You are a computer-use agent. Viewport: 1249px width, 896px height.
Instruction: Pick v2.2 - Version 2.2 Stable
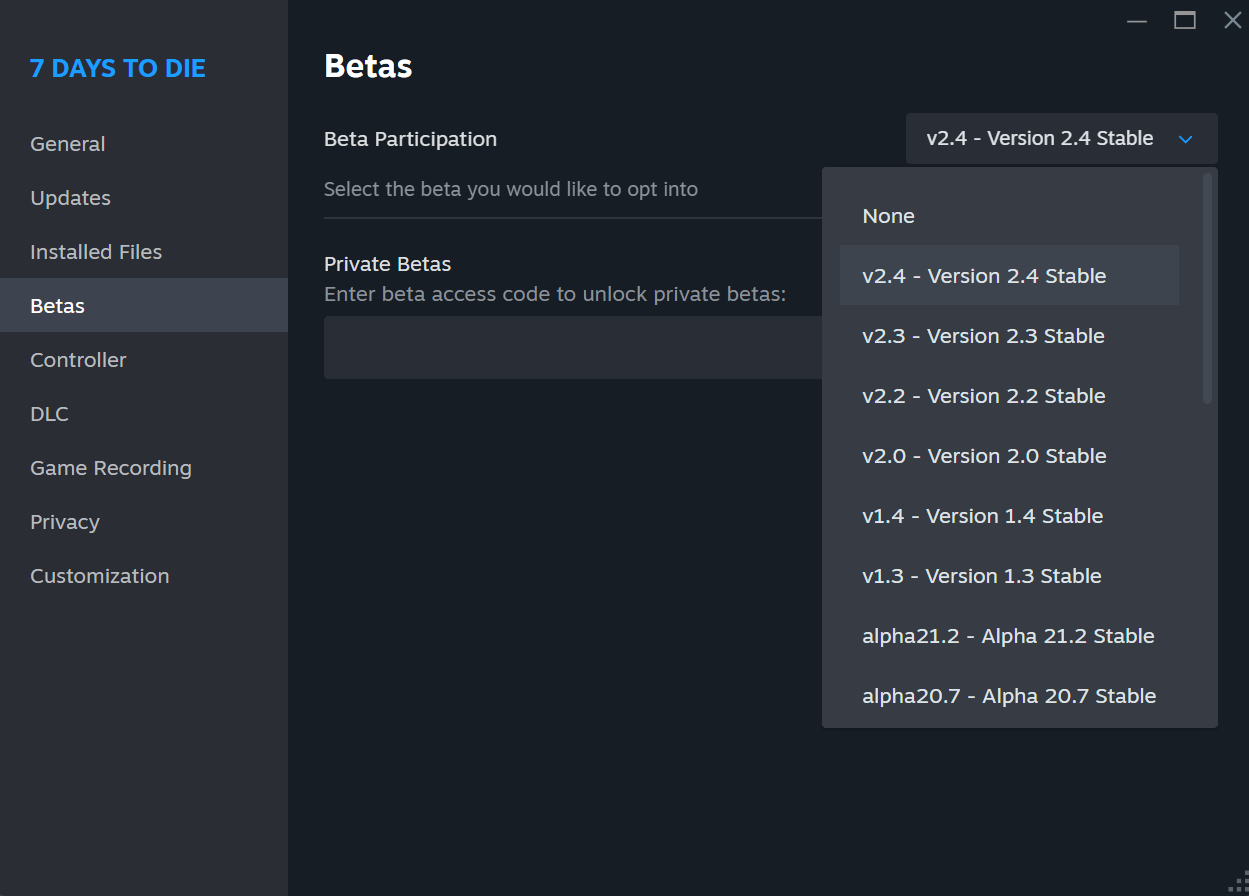(x=983, y=396)
